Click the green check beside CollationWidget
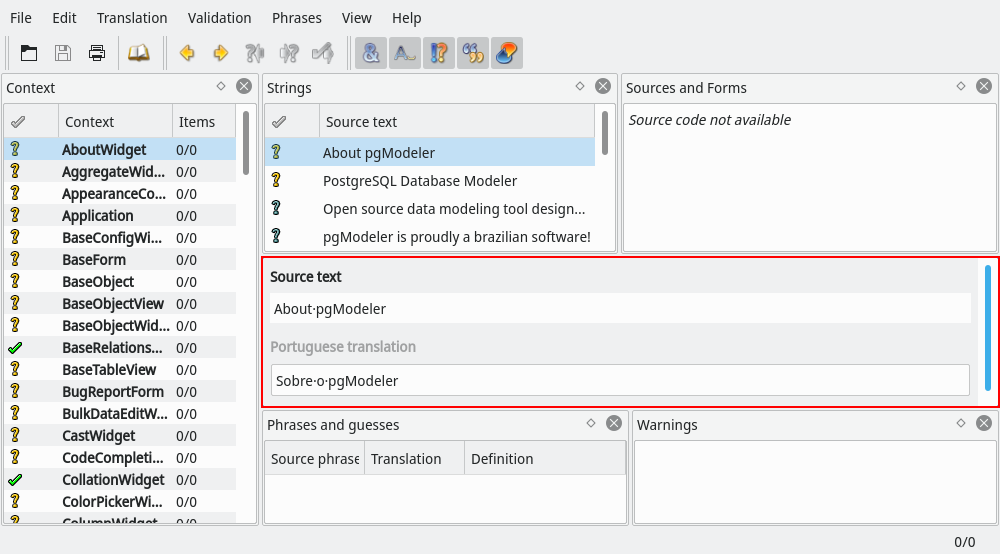This screenshot has width=1000, height=554. [15, 479]
